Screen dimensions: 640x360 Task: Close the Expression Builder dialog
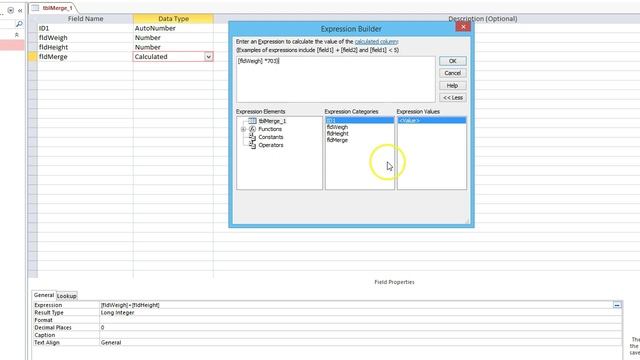pyautogui.click(x=463, y=27)
